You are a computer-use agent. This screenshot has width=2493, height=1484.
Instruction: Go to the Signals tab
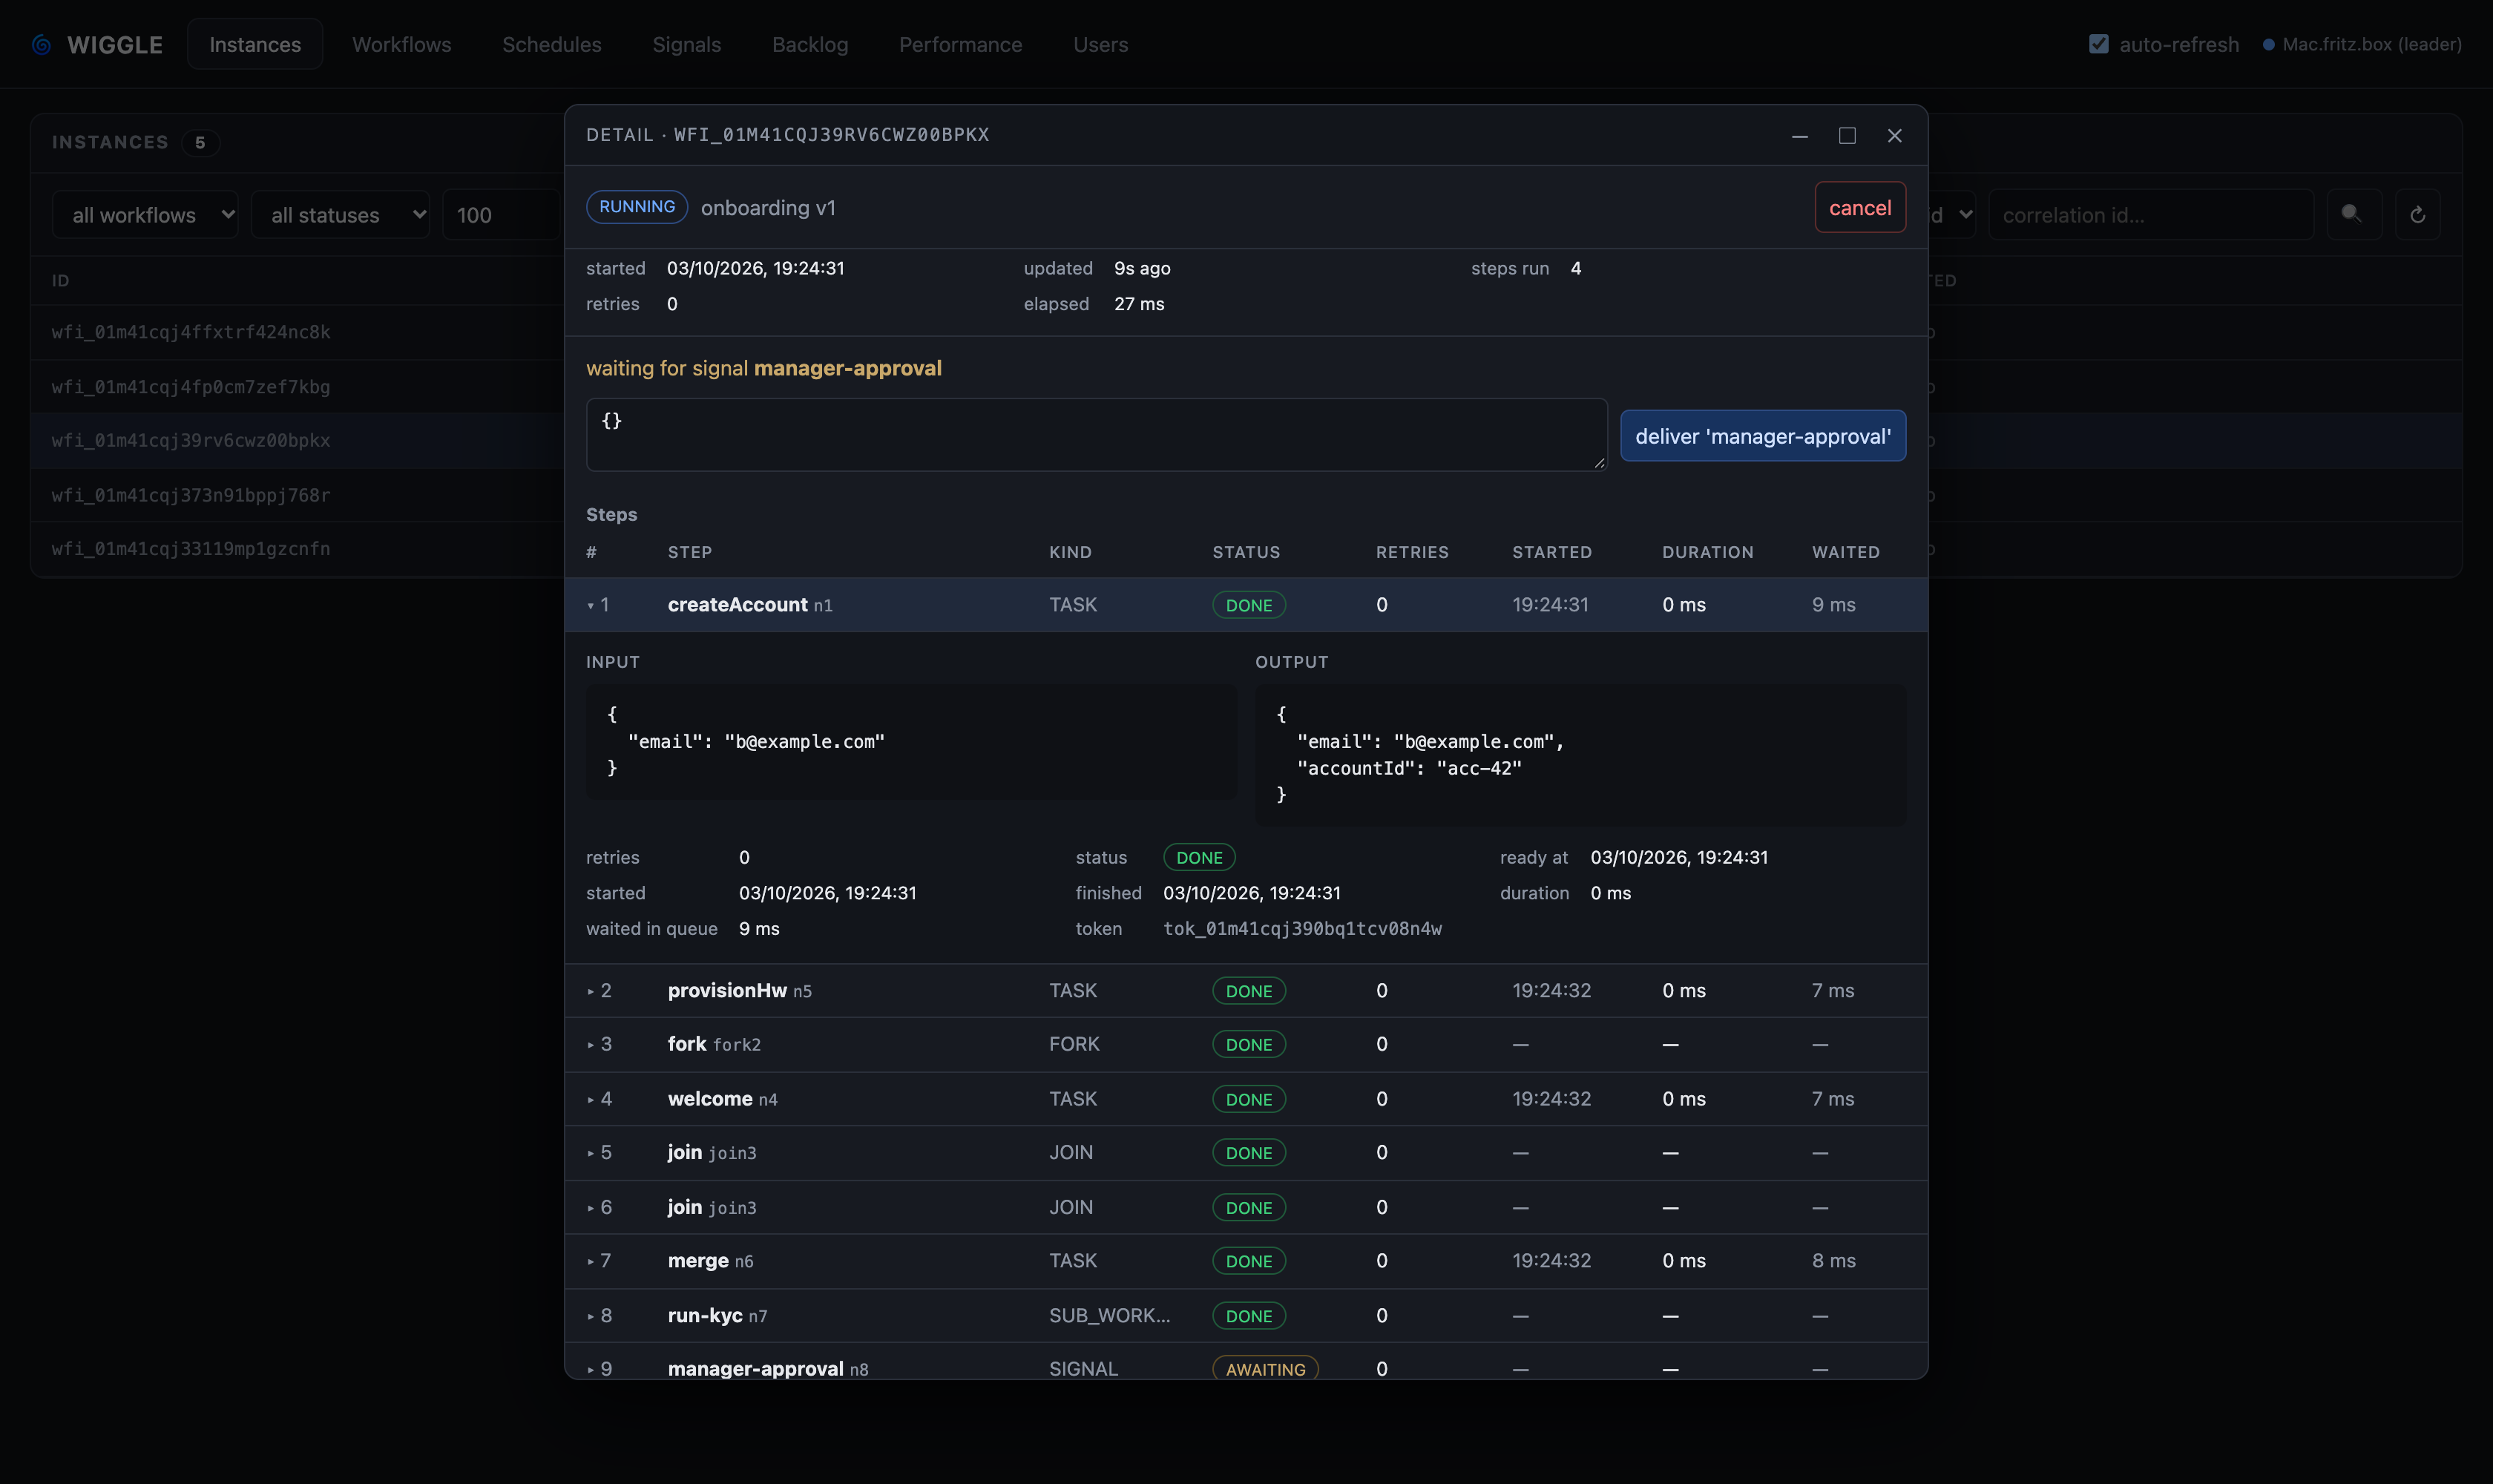point(686,44)
